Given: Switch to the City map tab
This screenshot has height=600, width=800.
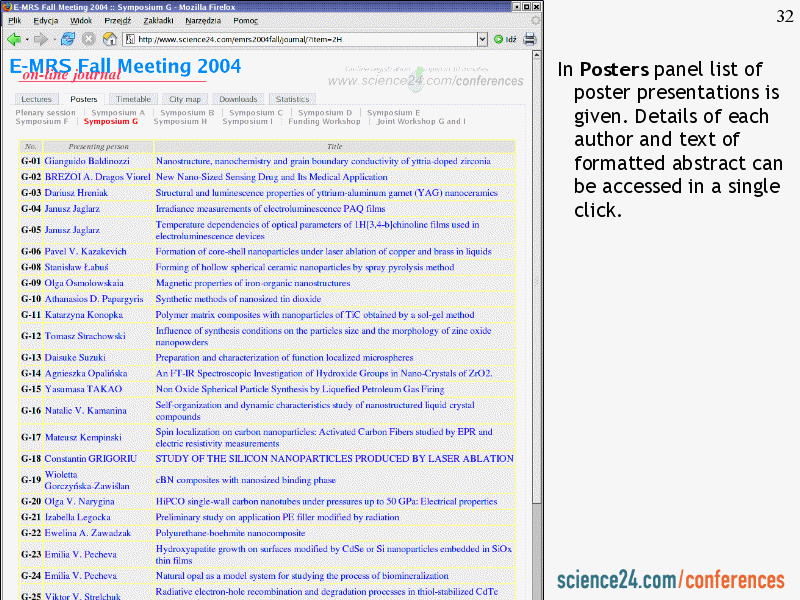Looking at the screenshot, I should tap(184, 99).
